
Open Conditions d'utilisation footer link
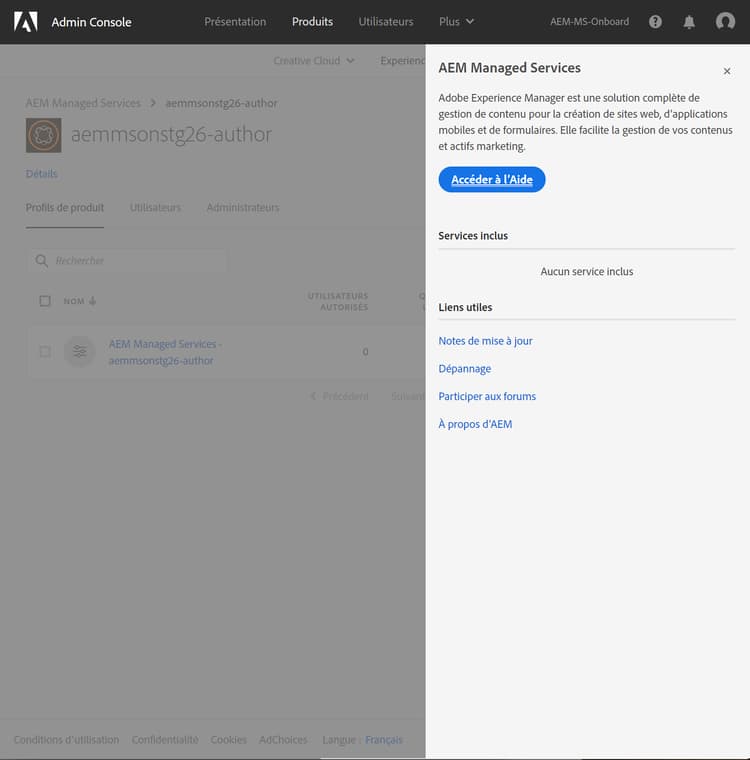pyautogui.click(x=66, y=740)
